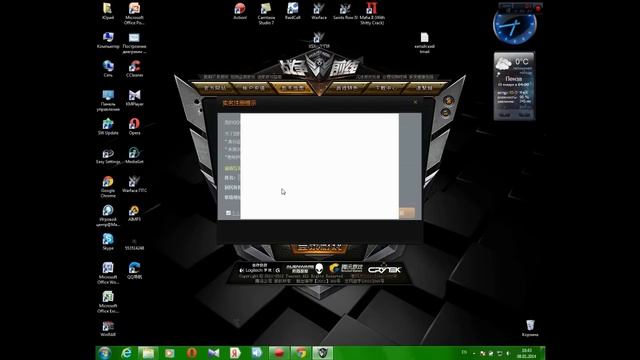The image size is (640, 360).
Task: Open the fourth golden launcher navigation tab
Action: tap(347, 88)
